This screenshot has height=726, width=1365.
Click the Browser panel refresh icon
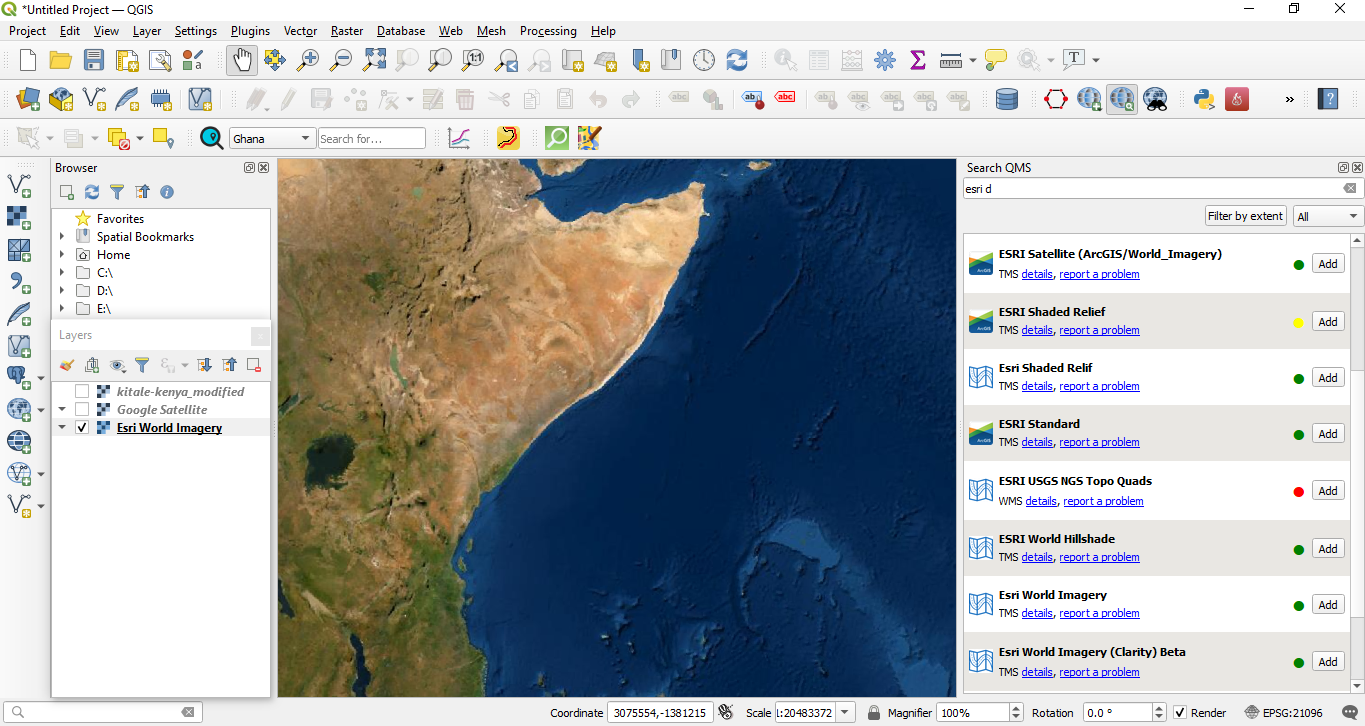click(x=92, y=191)
